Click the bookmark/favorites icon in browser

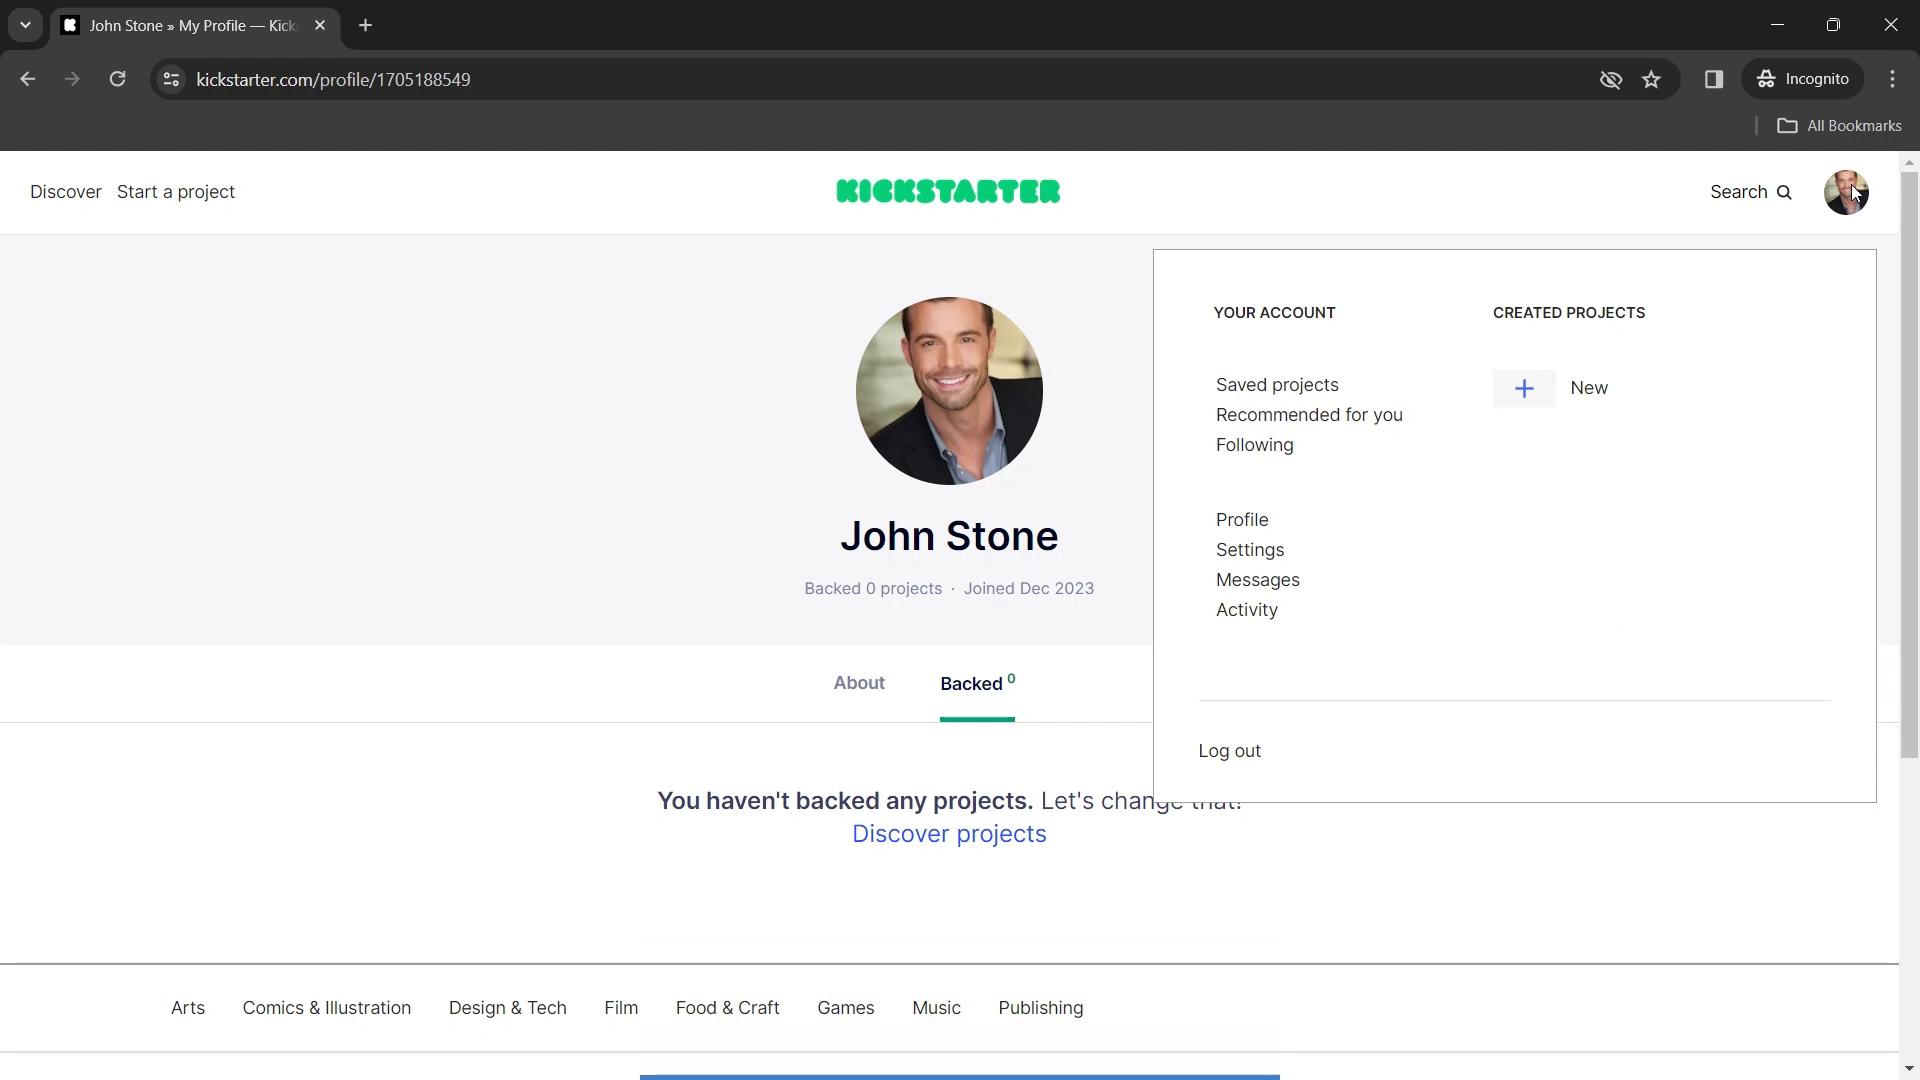[x=1652, y=79]
